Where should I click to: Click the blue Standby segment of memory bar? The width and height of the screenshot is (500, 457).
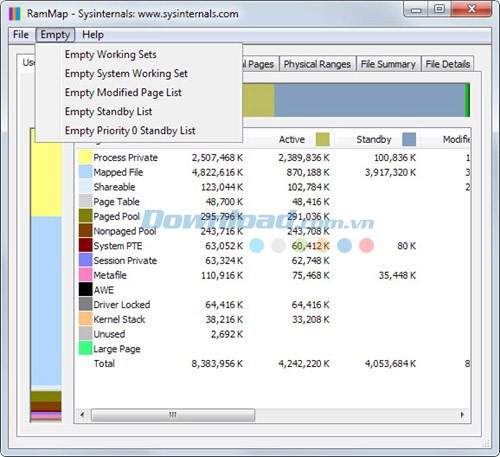369,100
